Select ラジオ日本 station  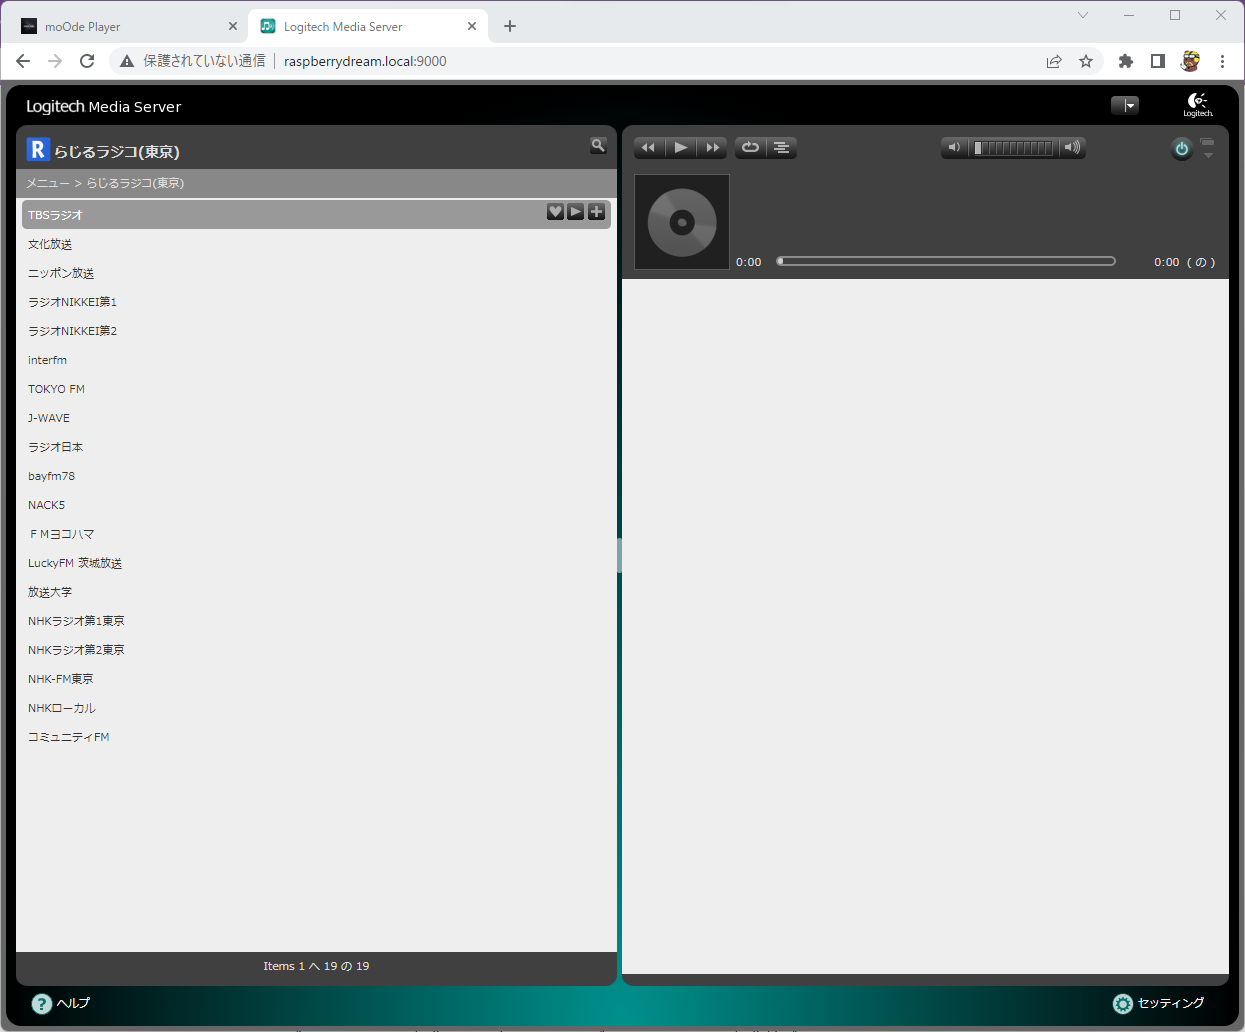click(x=316, y=447)
